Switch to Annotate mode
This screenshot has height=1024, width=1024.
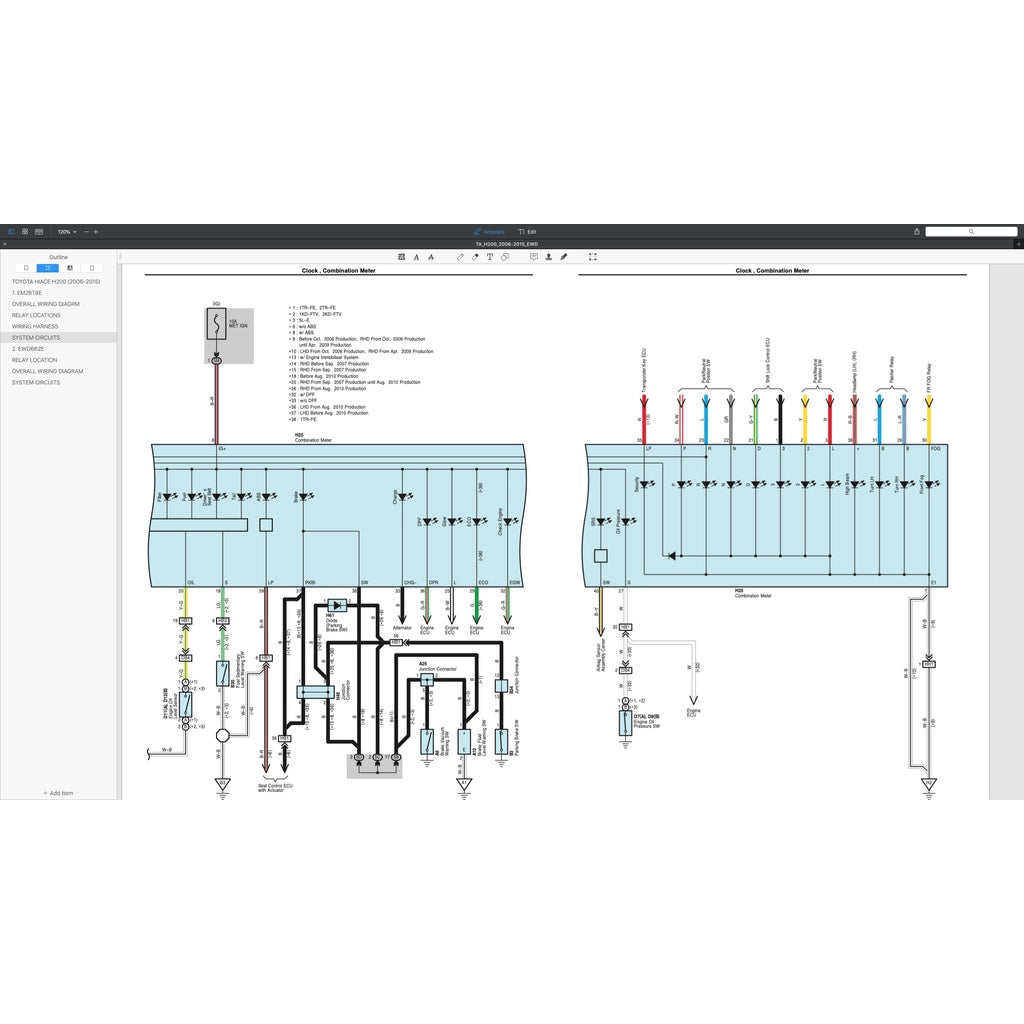pyautogui.click(x=489, y=231)
